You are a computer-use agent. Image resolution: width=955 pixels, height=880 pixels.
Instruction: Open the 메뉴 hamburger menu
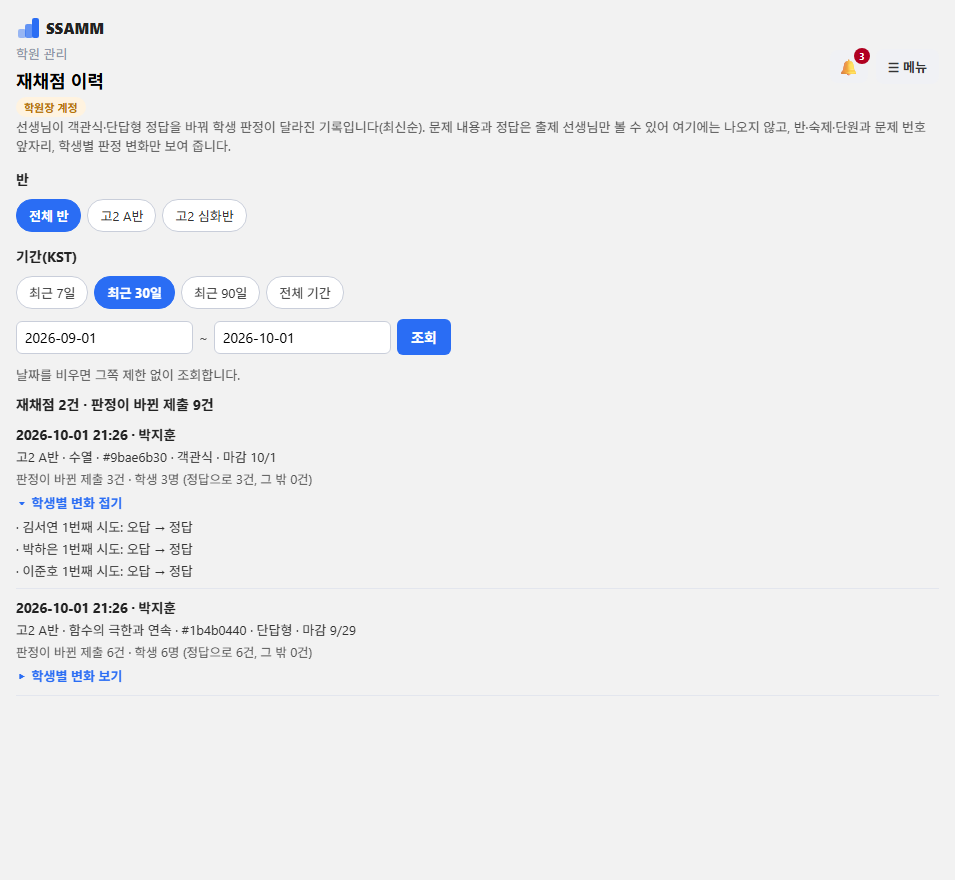coord(907,67)
